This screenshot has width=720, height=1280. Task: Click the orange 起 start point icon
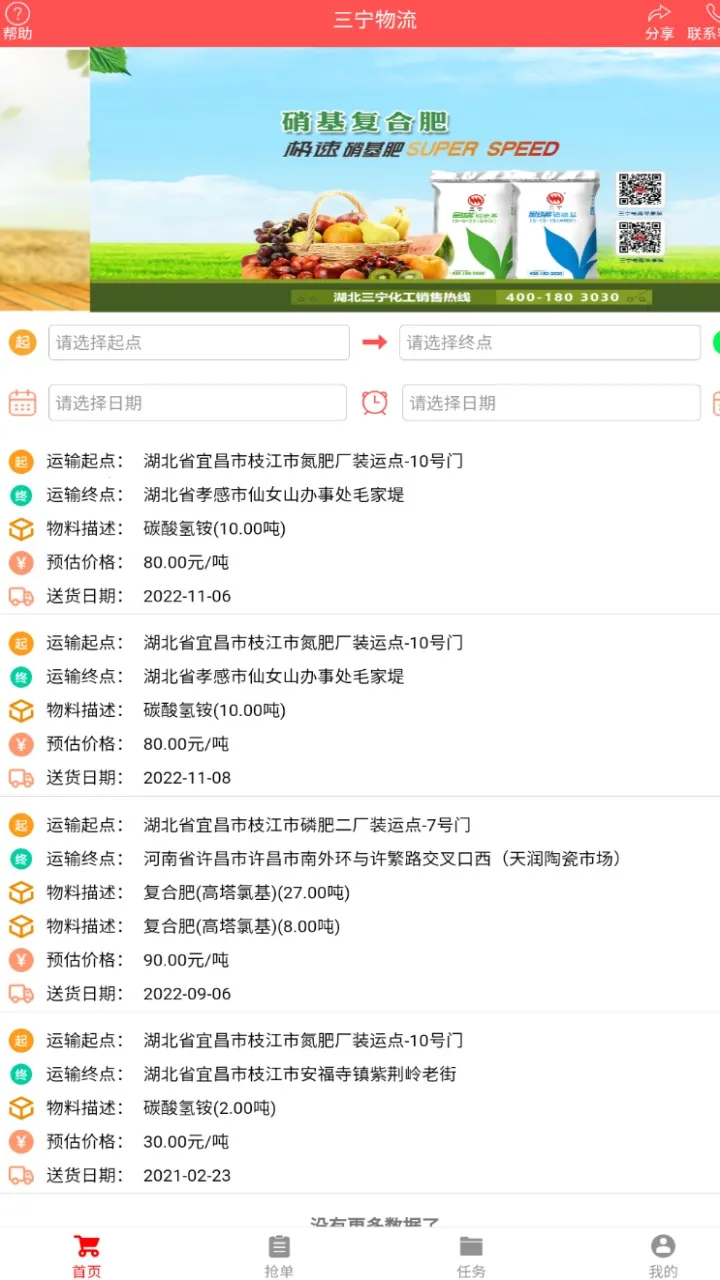coord(22,342)
